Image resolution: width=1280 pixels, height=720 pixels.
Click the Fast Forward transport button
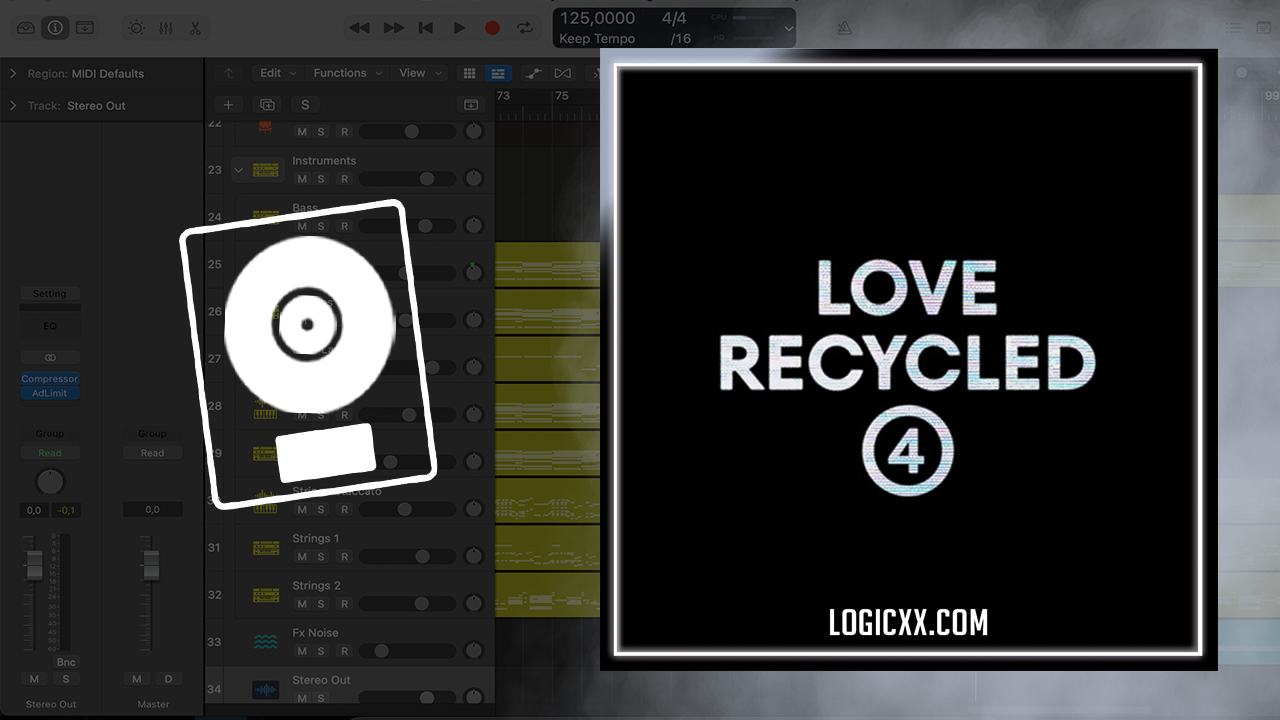[x=394, y=28]
